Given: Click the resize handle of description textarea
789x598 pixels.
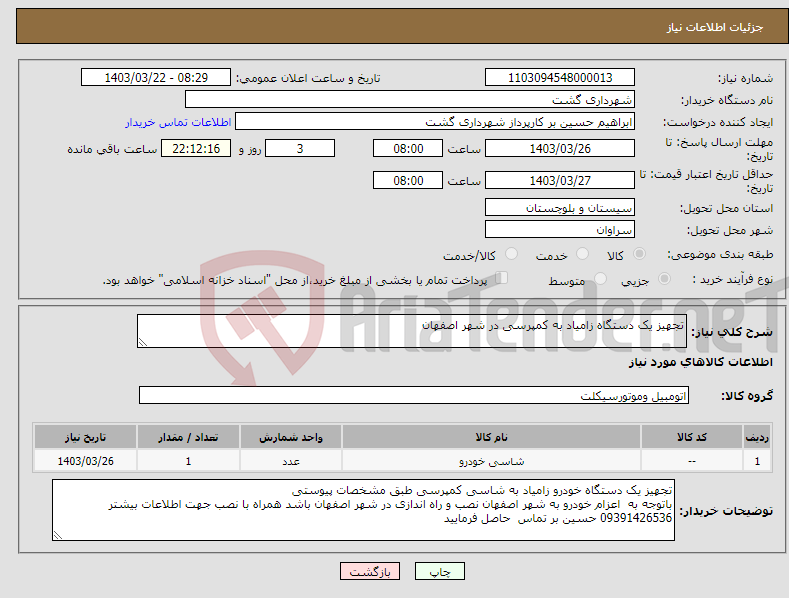Looking at the screenshot, I should (x=143, y=342).
